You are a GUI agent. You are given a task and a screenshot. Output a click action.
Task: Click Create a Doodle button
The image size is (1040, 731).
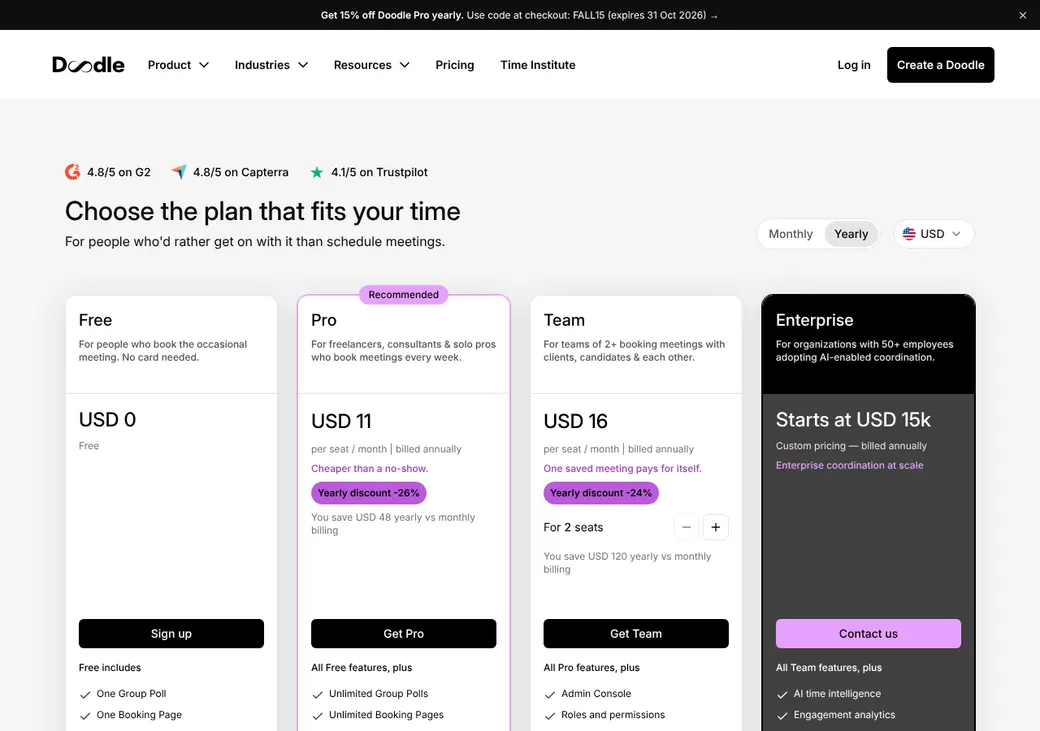click(x=940, y=65)
